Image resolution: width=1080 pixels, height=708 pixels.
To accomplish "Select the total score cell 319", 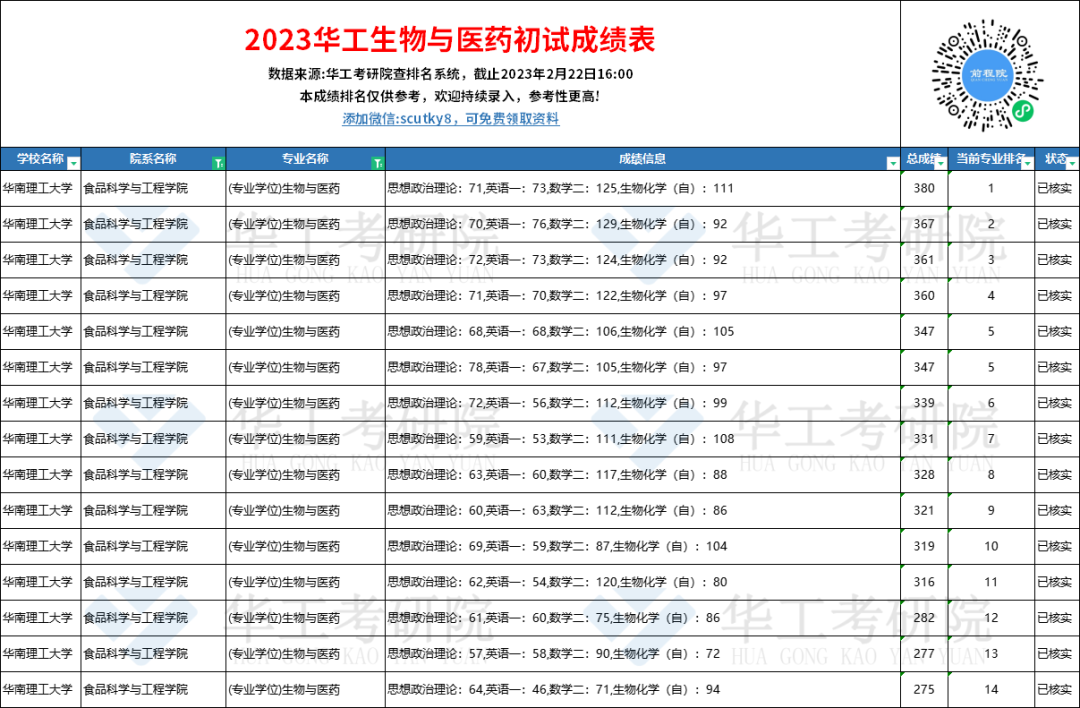I will point(924,546).
